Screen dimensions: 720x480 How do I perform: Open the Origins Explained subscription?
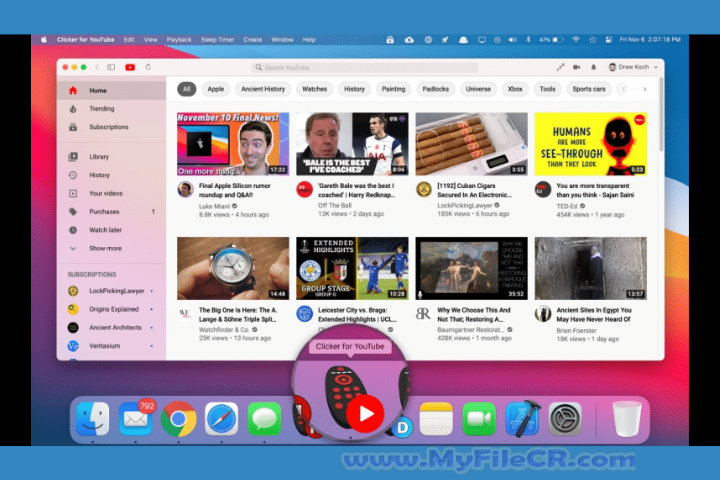point(111,309)
